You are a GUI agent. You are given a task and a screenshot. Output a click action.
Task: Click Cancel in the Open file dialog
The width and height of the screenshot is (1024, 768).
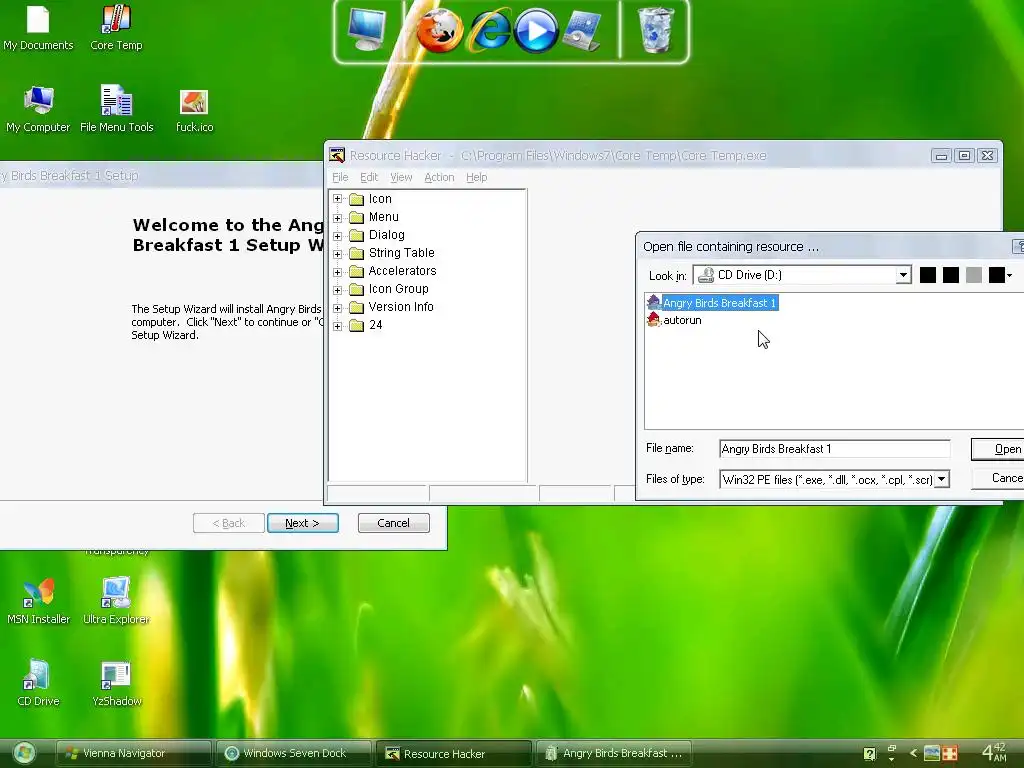click(x=999, y=478)
